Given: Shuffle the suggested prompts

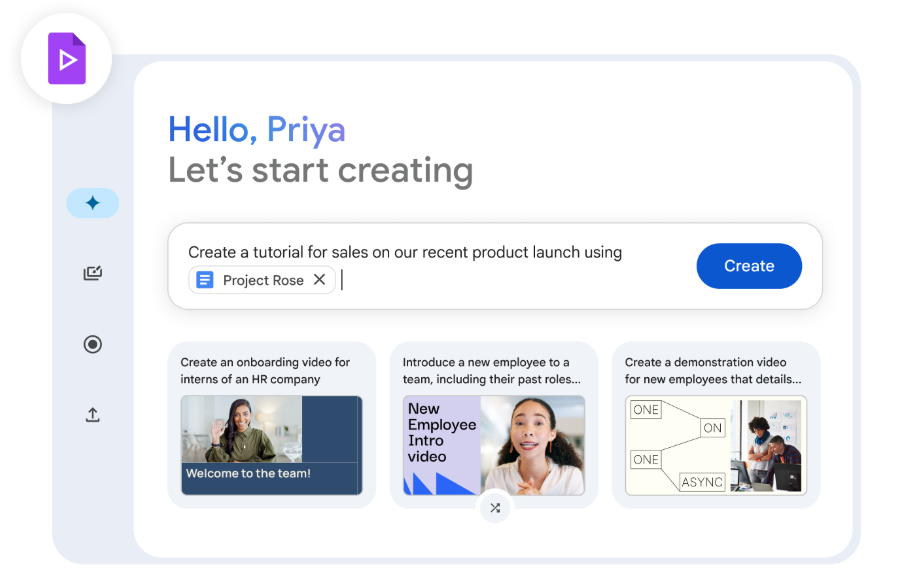Looking at the screenshot, I should tap(494, 508).
